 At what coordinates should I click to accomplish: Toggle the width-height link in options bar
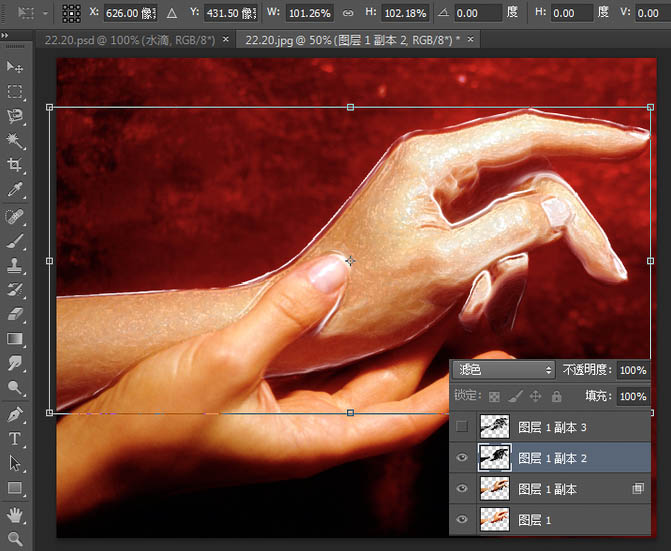(348, 13)
